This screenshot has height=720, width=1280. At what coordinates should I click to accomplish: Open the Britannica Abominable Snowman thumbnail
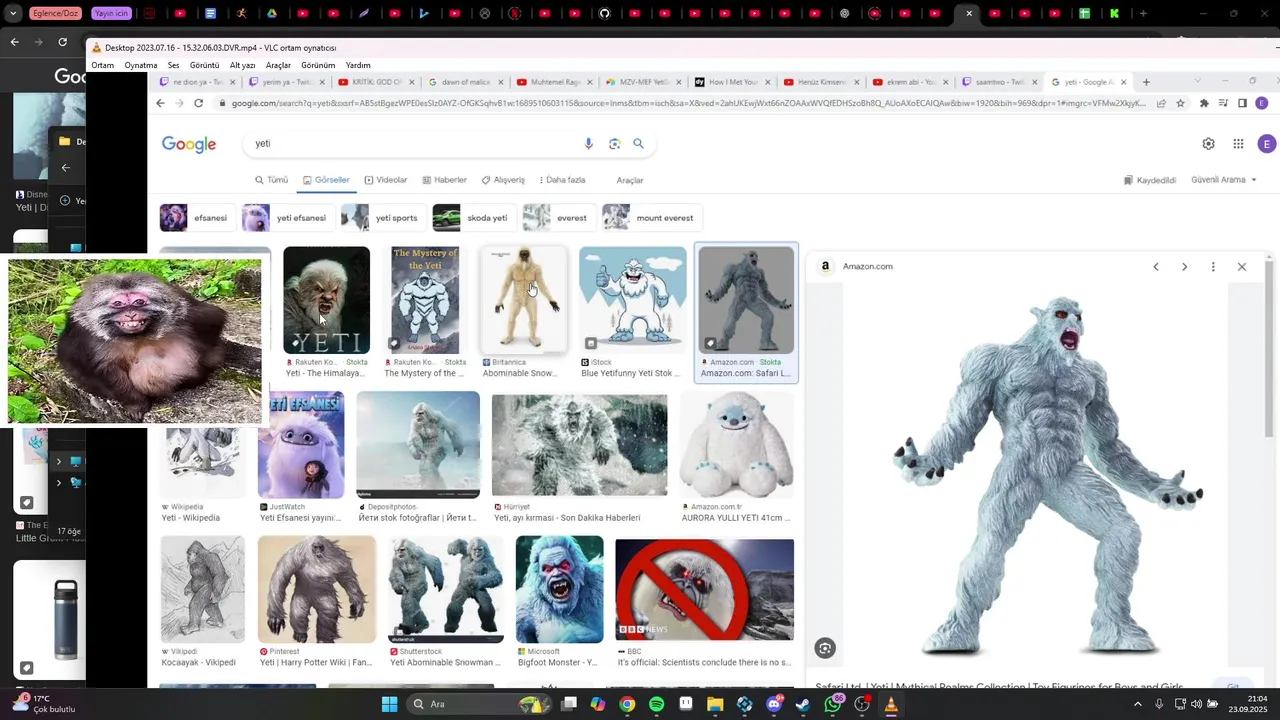(524, 300)
